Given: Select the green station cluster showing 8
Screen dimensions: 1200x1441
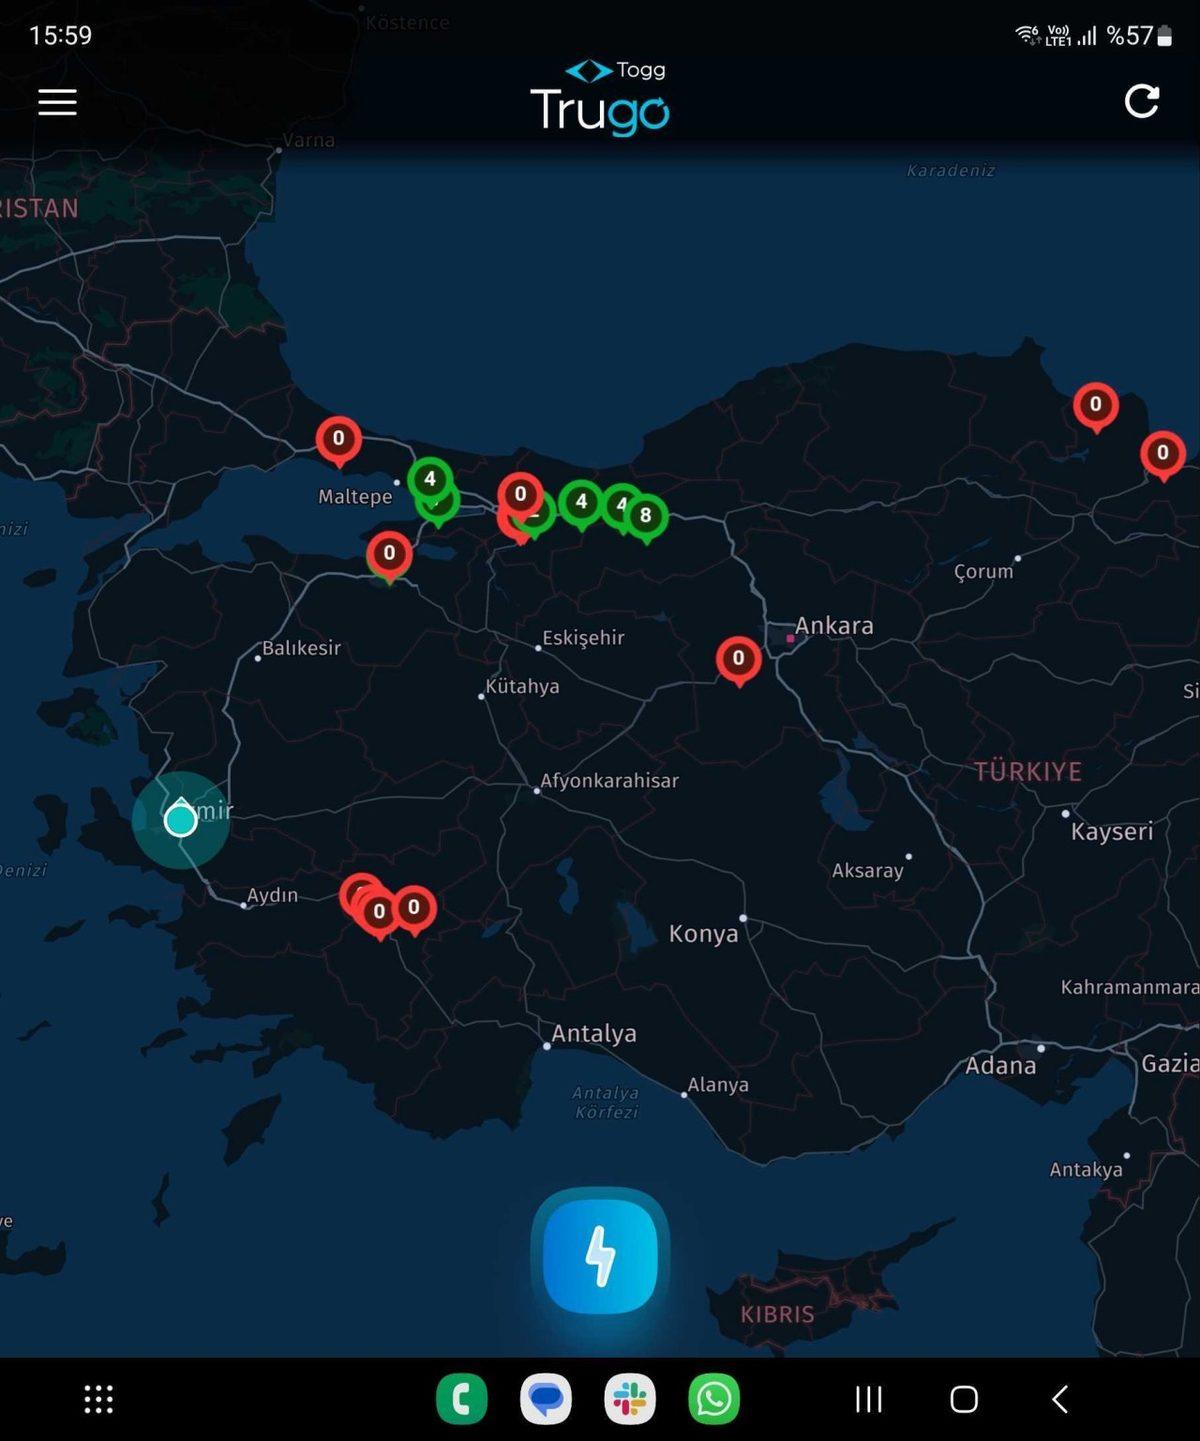Looking at the screenshot, I should coord(645,517).
